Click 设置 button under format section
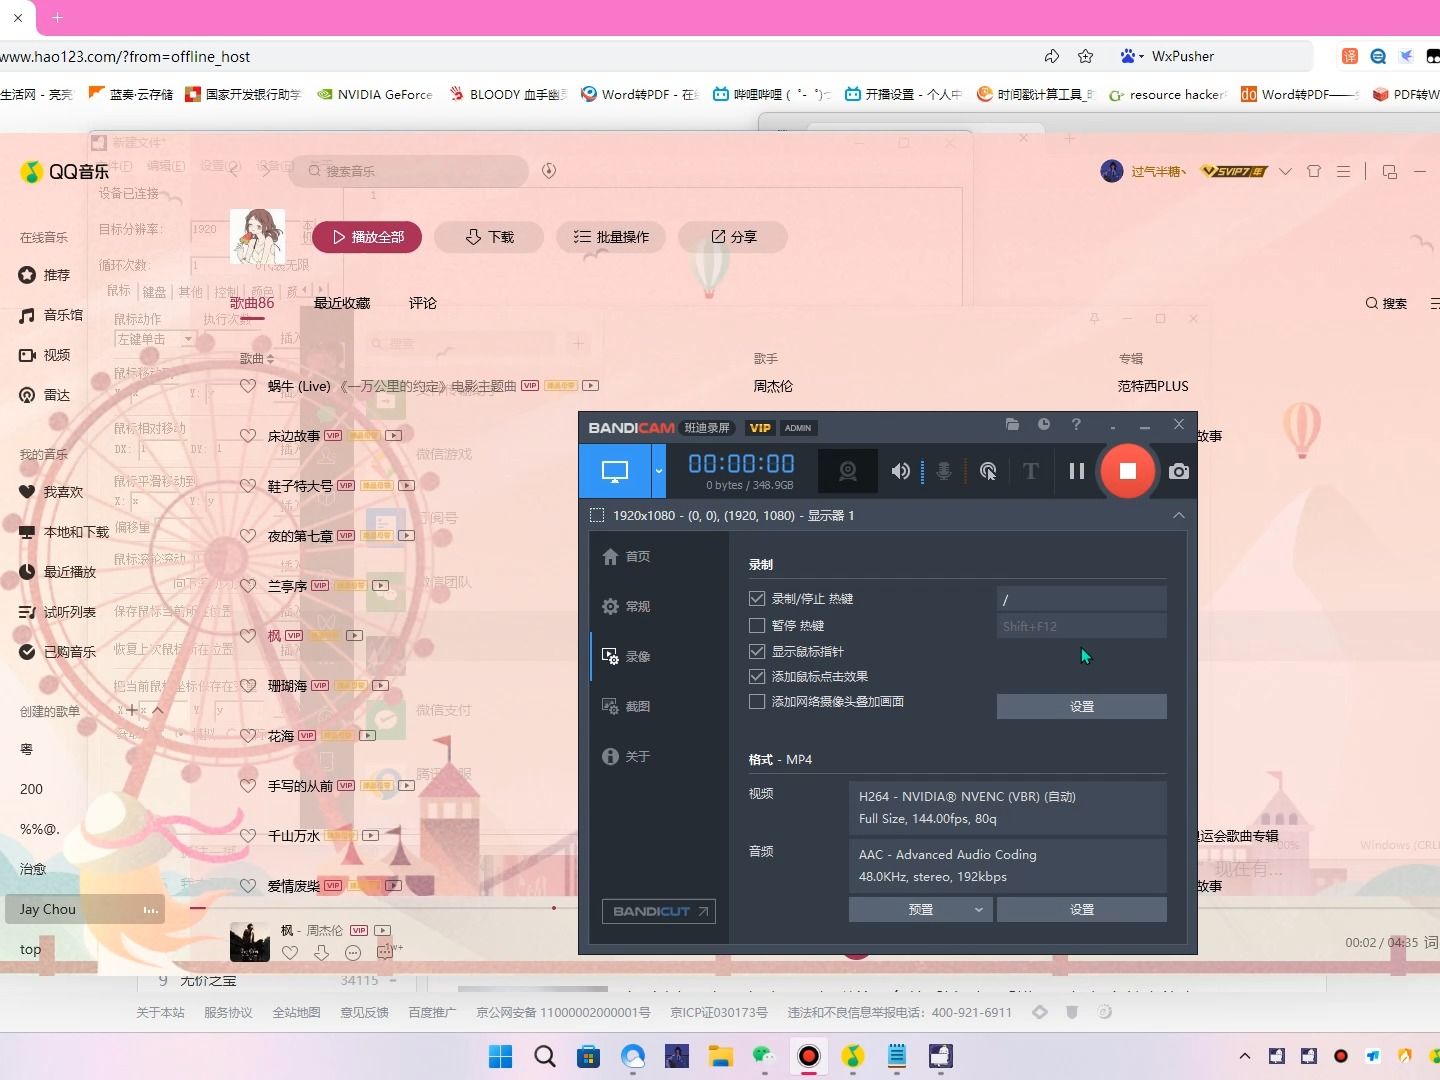Viewport: 1440px width, 1080px height. click(1081, 909)
